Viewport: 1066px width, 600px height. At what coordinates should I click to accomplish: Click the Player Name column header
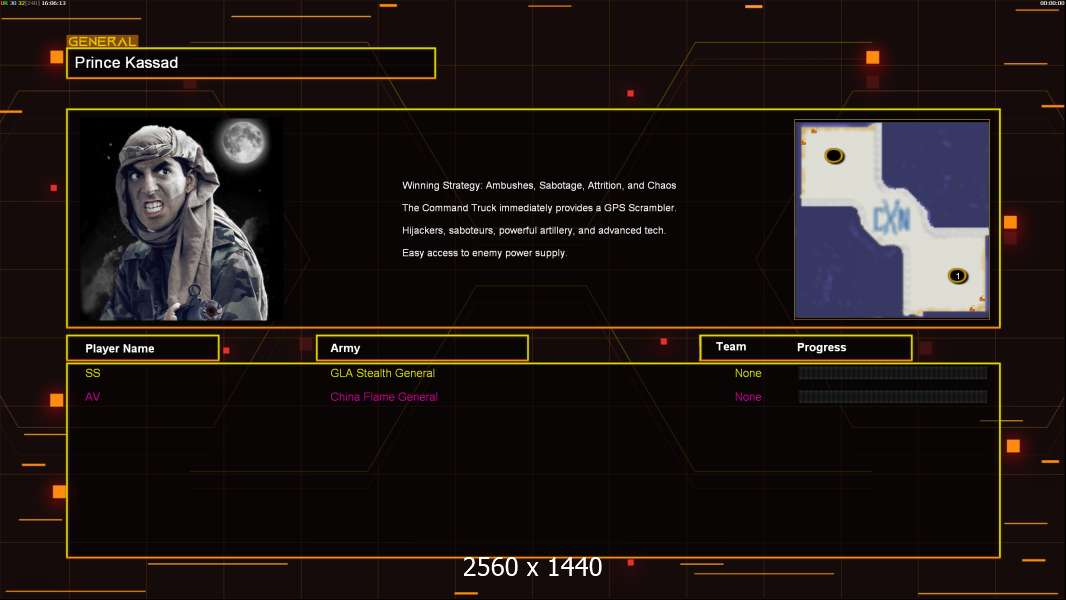pos(143,348)
